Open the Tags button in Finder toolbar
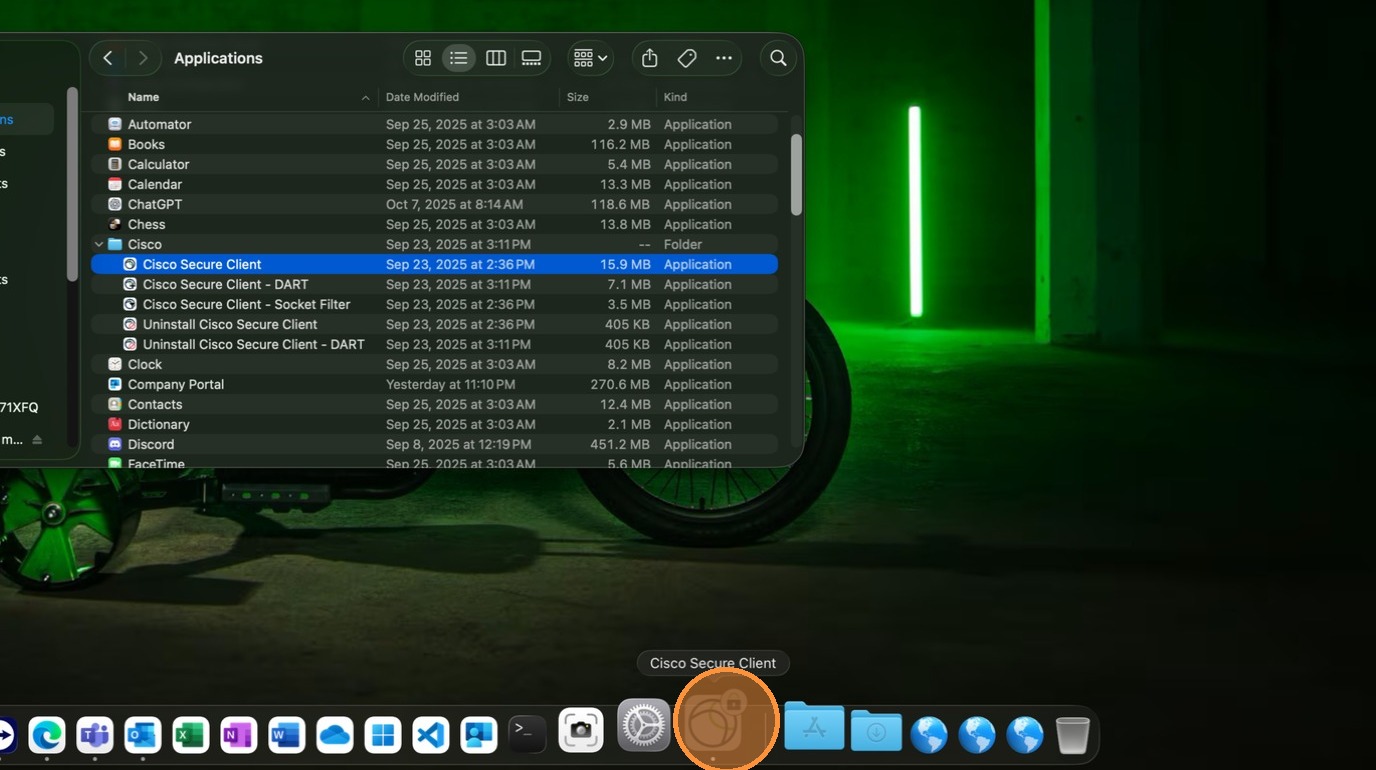Viewport: 1376px width, 770px height. [x=687, y=58]
